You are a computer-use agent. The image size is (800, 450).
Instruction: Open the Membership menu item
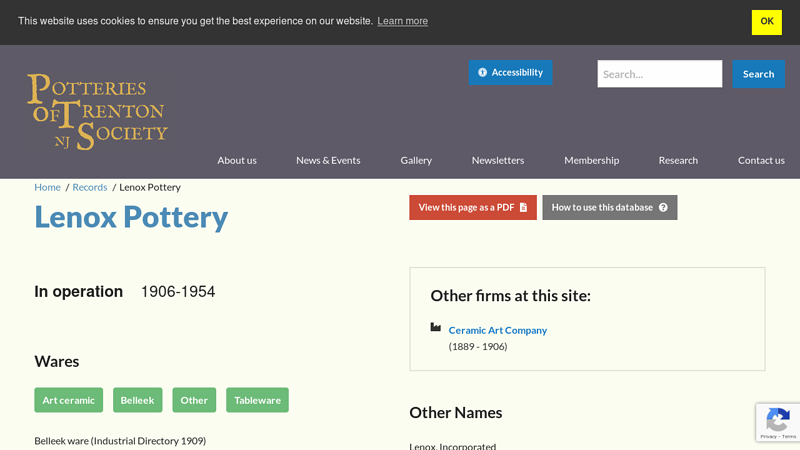(x=591, y=160)
